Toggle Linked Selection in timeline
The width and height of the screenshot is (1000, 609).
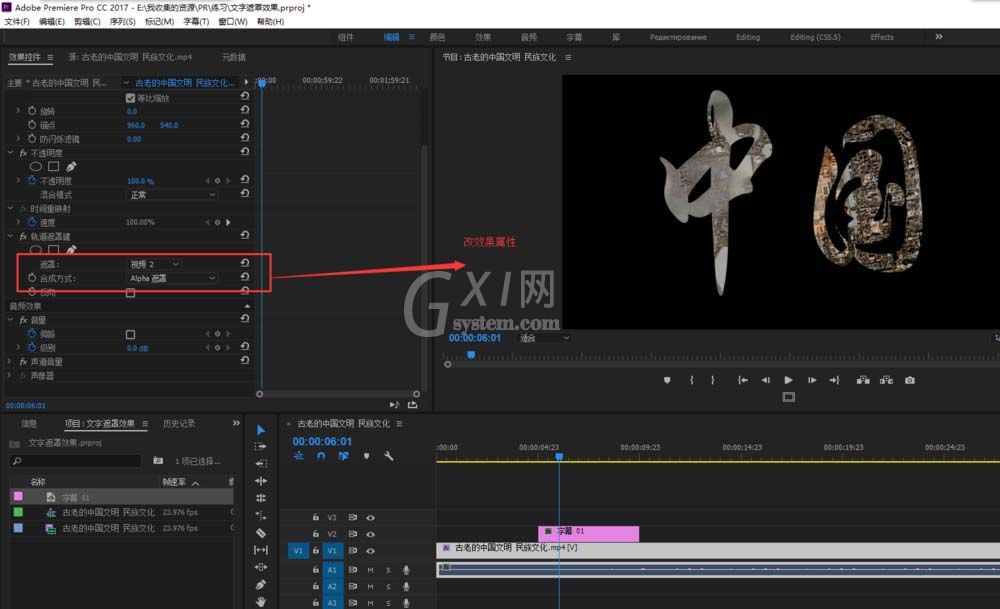344,456
